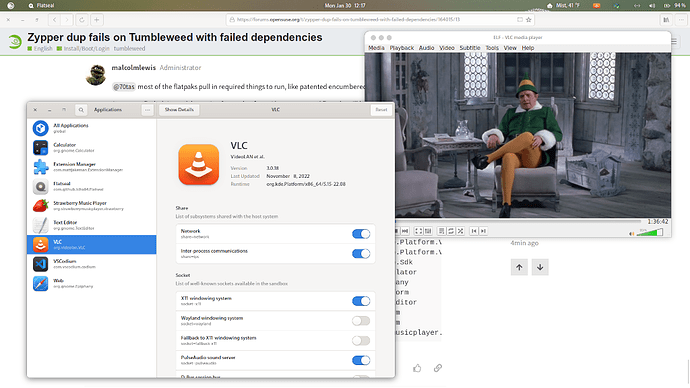Toggle VLC playlist view button

pyautogui.click(x=441, y=231)
